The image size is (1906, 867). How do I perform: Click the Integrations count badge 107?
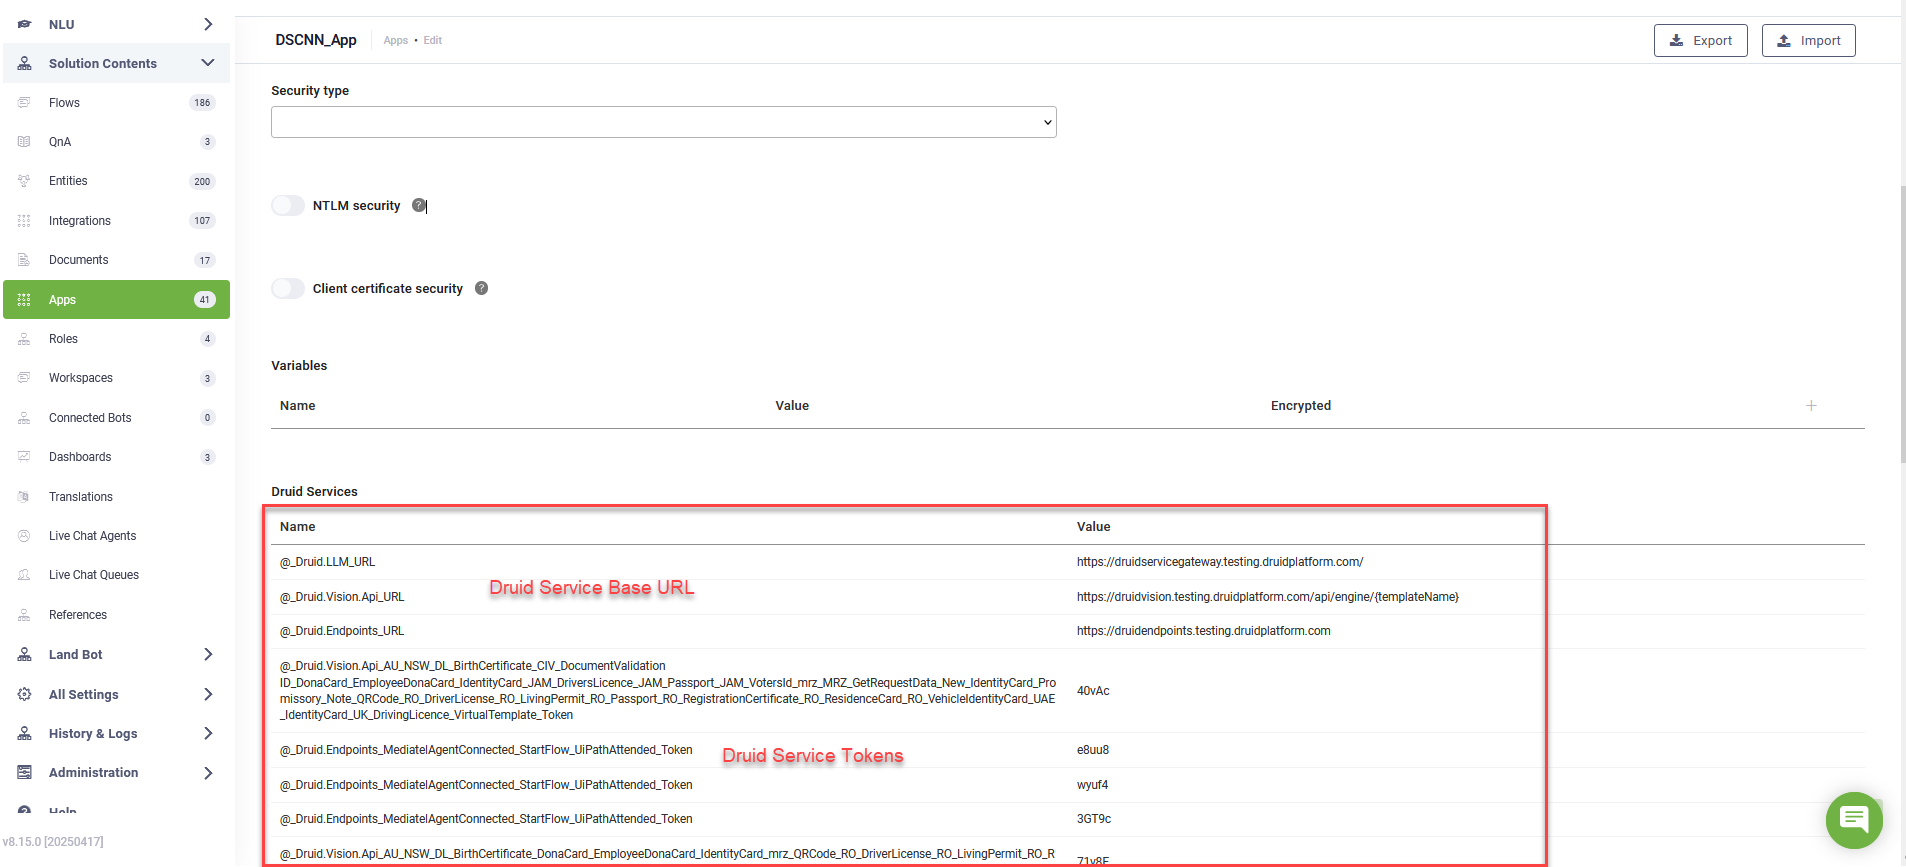point(202,220)
